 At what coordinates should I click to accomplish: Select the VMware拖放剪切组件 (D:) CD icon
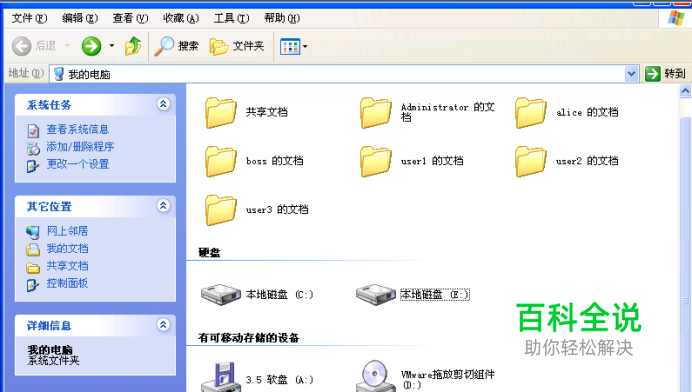tap(376, 376)
